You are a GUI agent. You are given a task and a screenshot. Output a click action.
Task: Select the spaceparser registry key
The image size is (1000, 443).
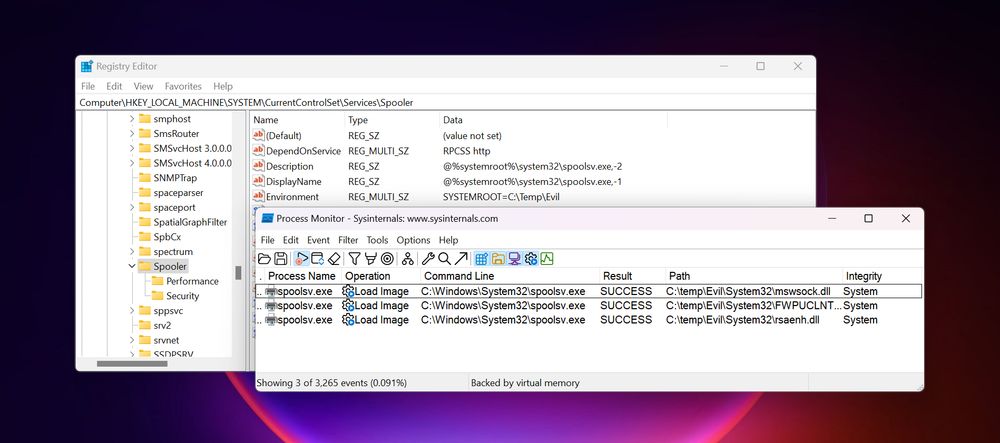178,192
